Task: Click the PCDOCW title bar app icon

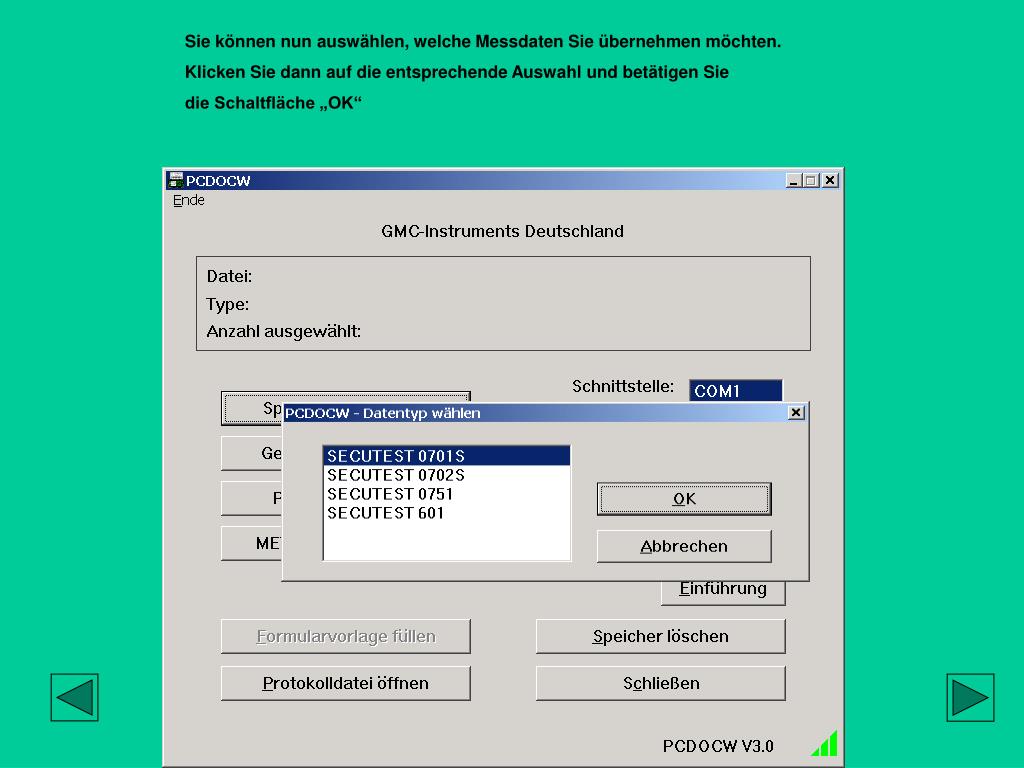Action: [175, 180]
